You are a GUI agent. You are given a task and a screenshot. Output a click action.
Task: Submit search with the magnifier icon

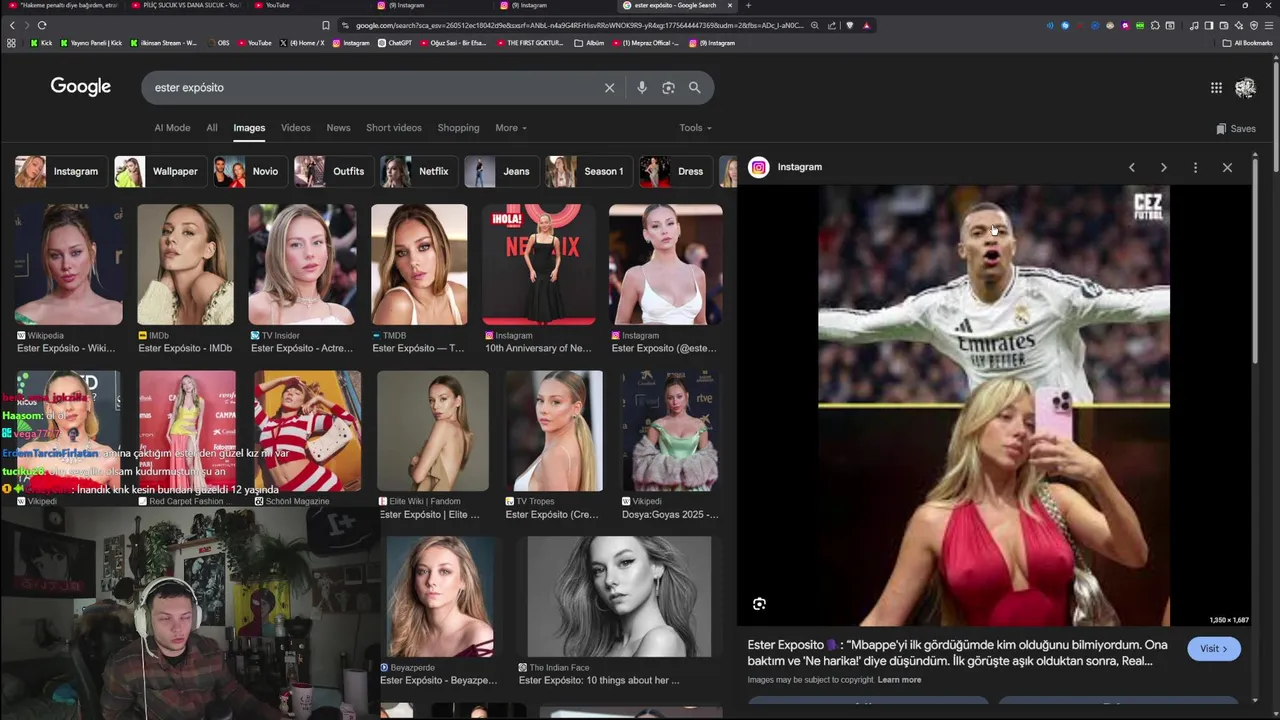coord(694,88)
